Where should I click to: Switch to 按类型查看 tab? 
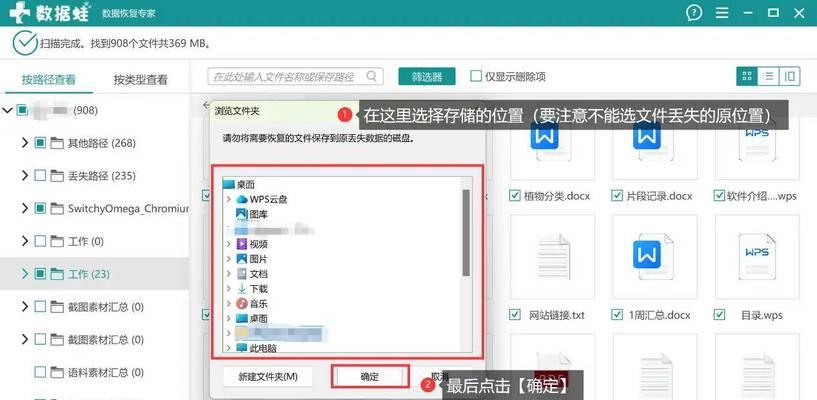coord(141,80)
